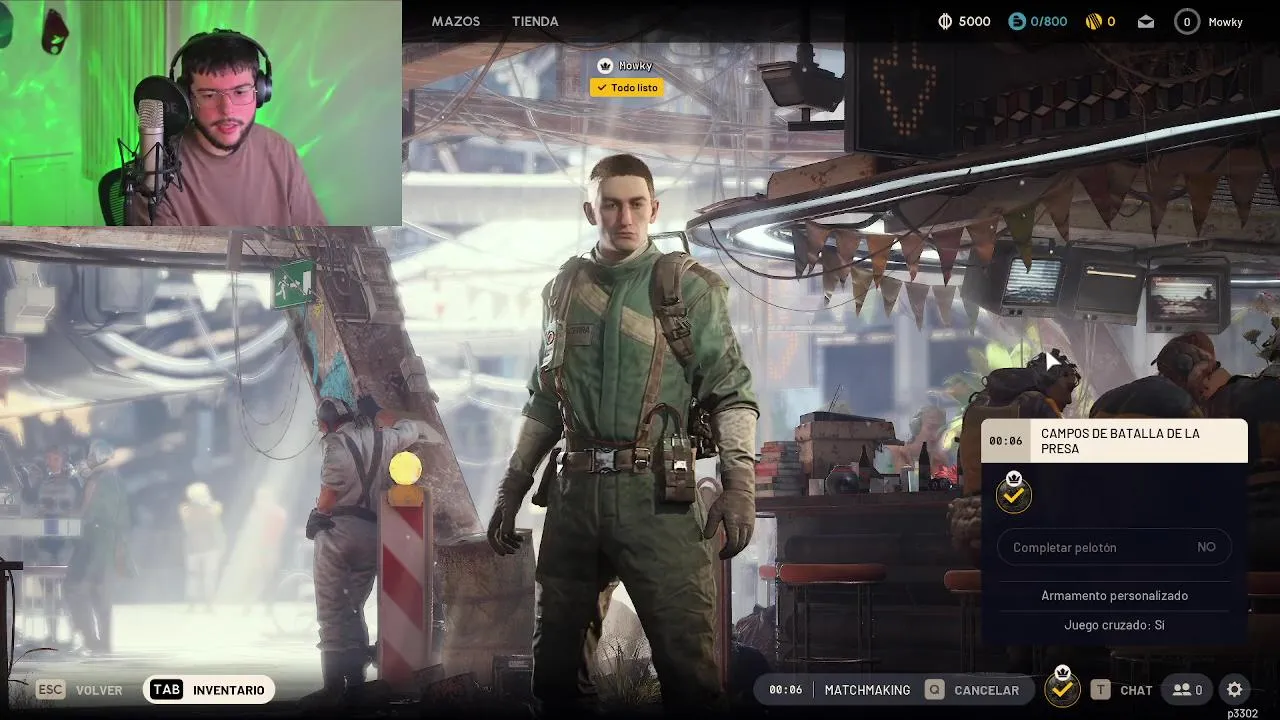Click the 00:06 timer in the match panel
This screenshot has height=720, width=1280.
(1006, 441)
